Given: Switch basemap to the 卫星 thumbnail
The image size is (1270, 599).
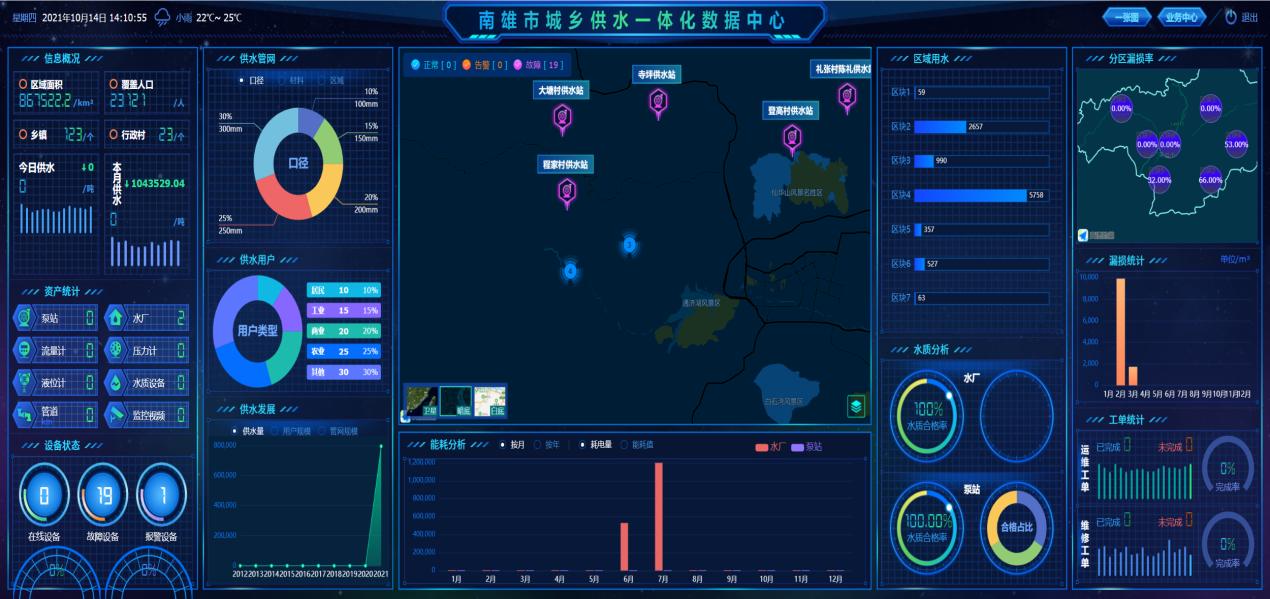Looking at the screenshot, I should [x=422, y=400].
